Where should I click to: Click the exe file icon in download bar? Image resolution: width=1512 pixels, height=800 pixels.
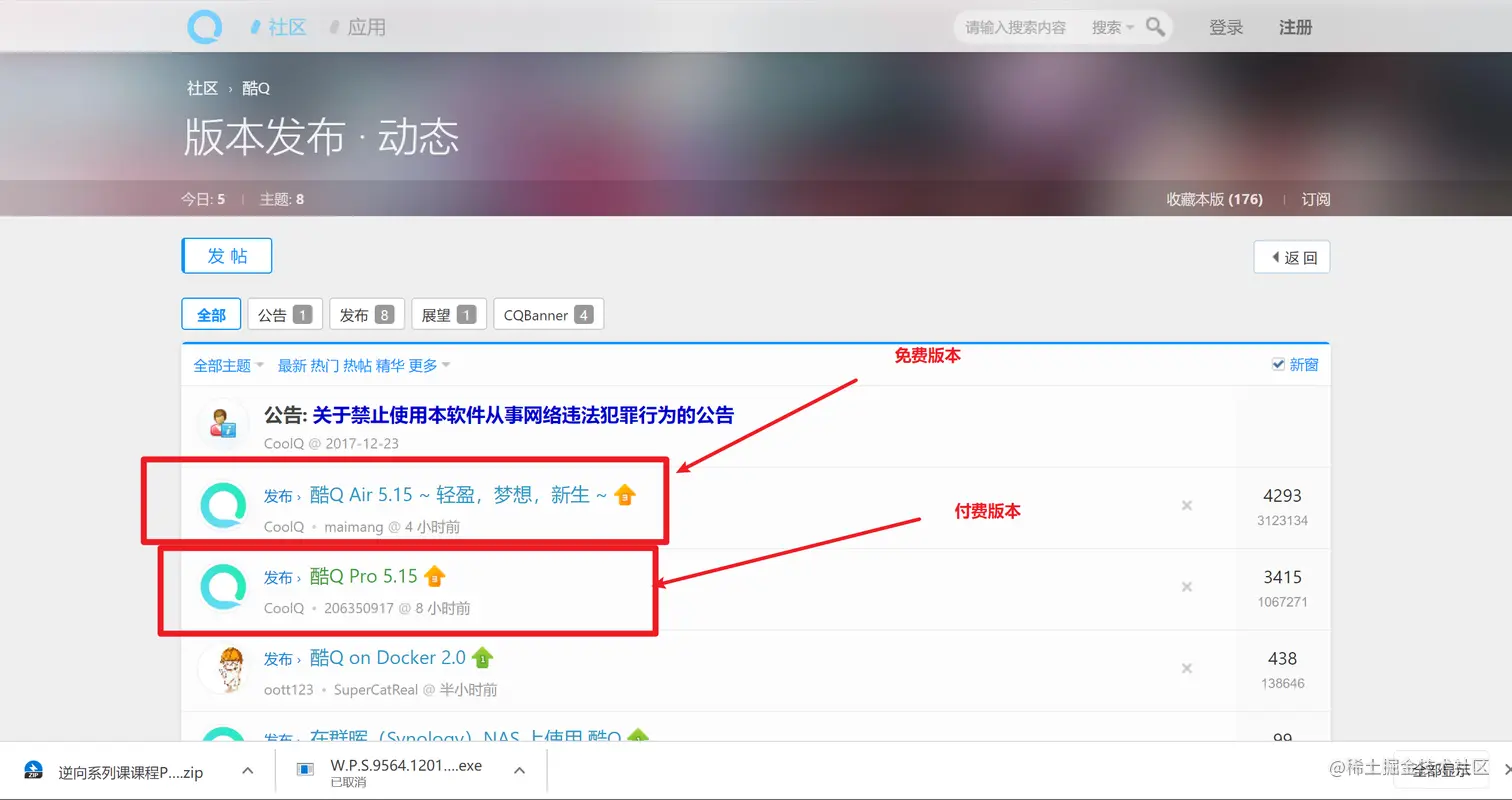click(305, 769)
